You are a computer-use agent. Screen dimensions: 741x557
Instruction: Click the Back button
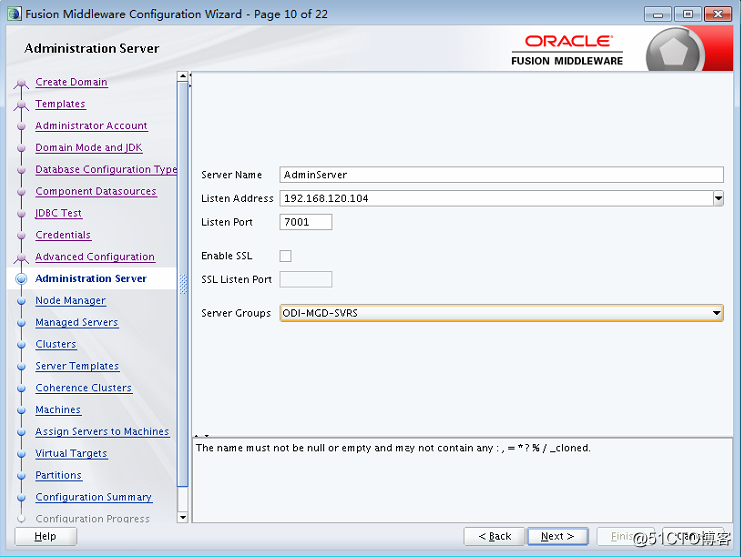pyautogui.click(x=494, y=536)
